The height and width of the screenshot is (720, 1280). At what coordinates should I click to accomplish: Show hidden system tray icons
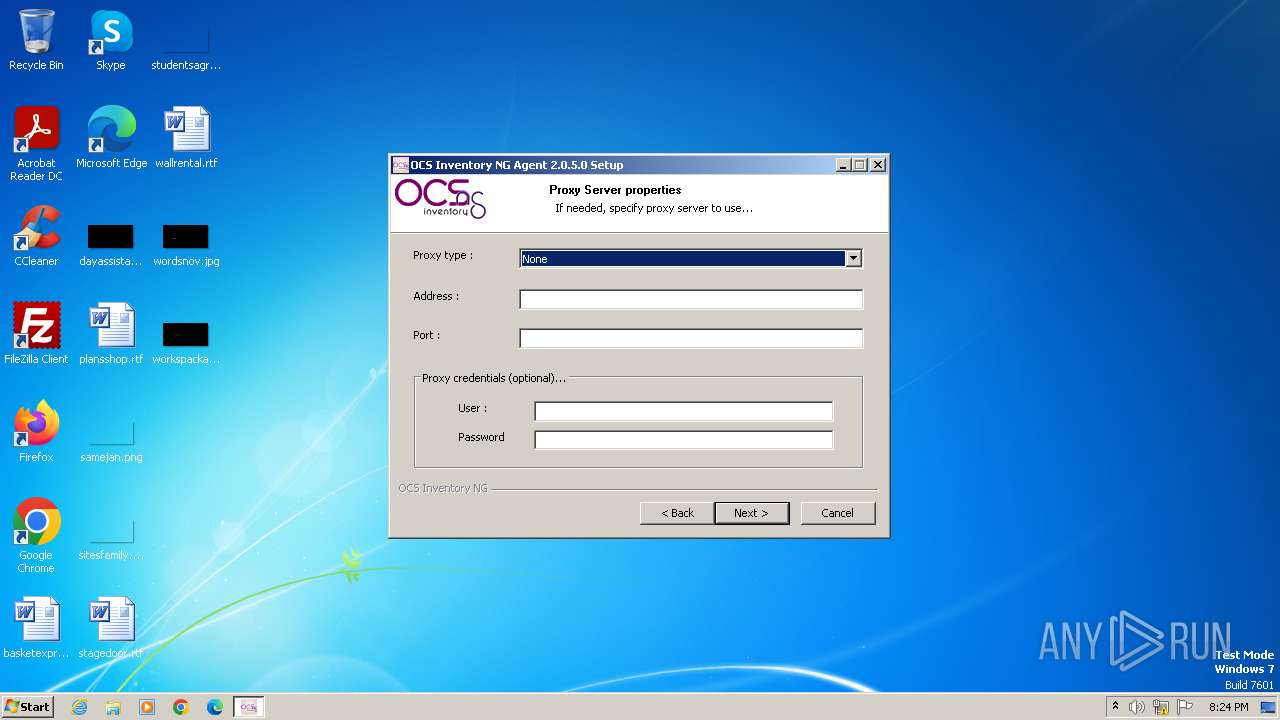[1115, 707]
